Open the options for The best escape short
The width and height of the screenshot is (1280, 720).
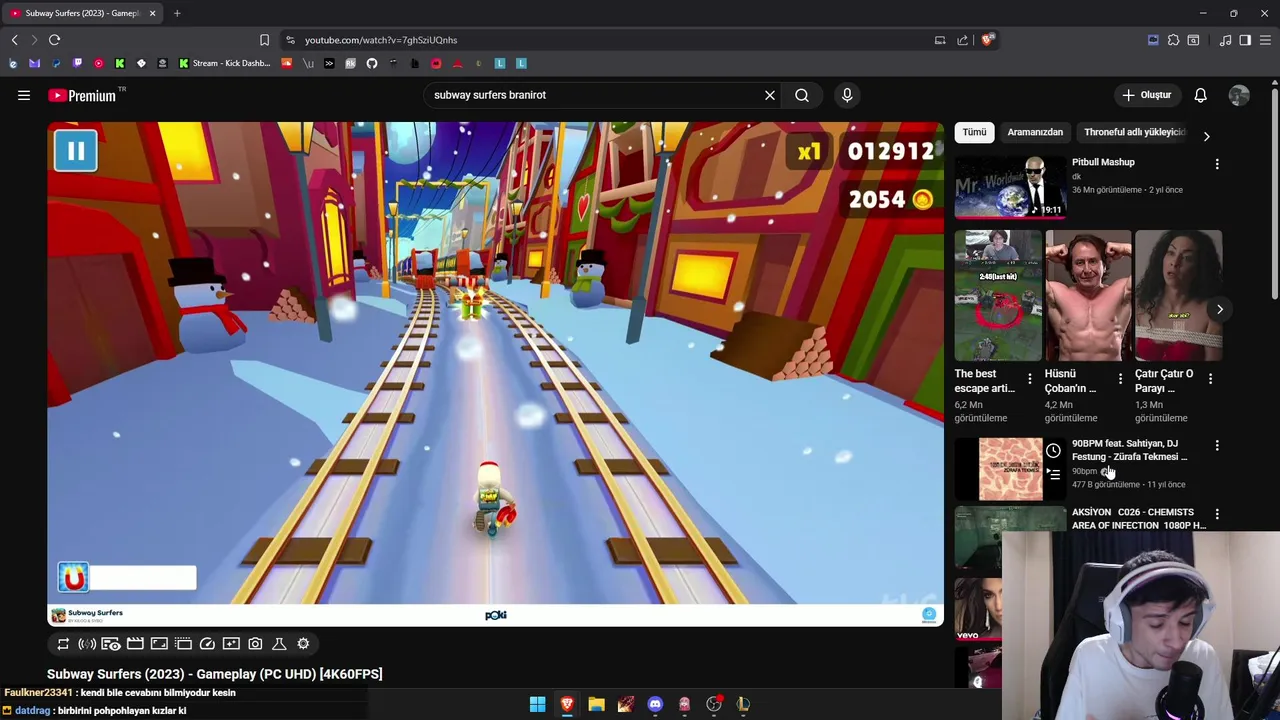coord(1029,379)
